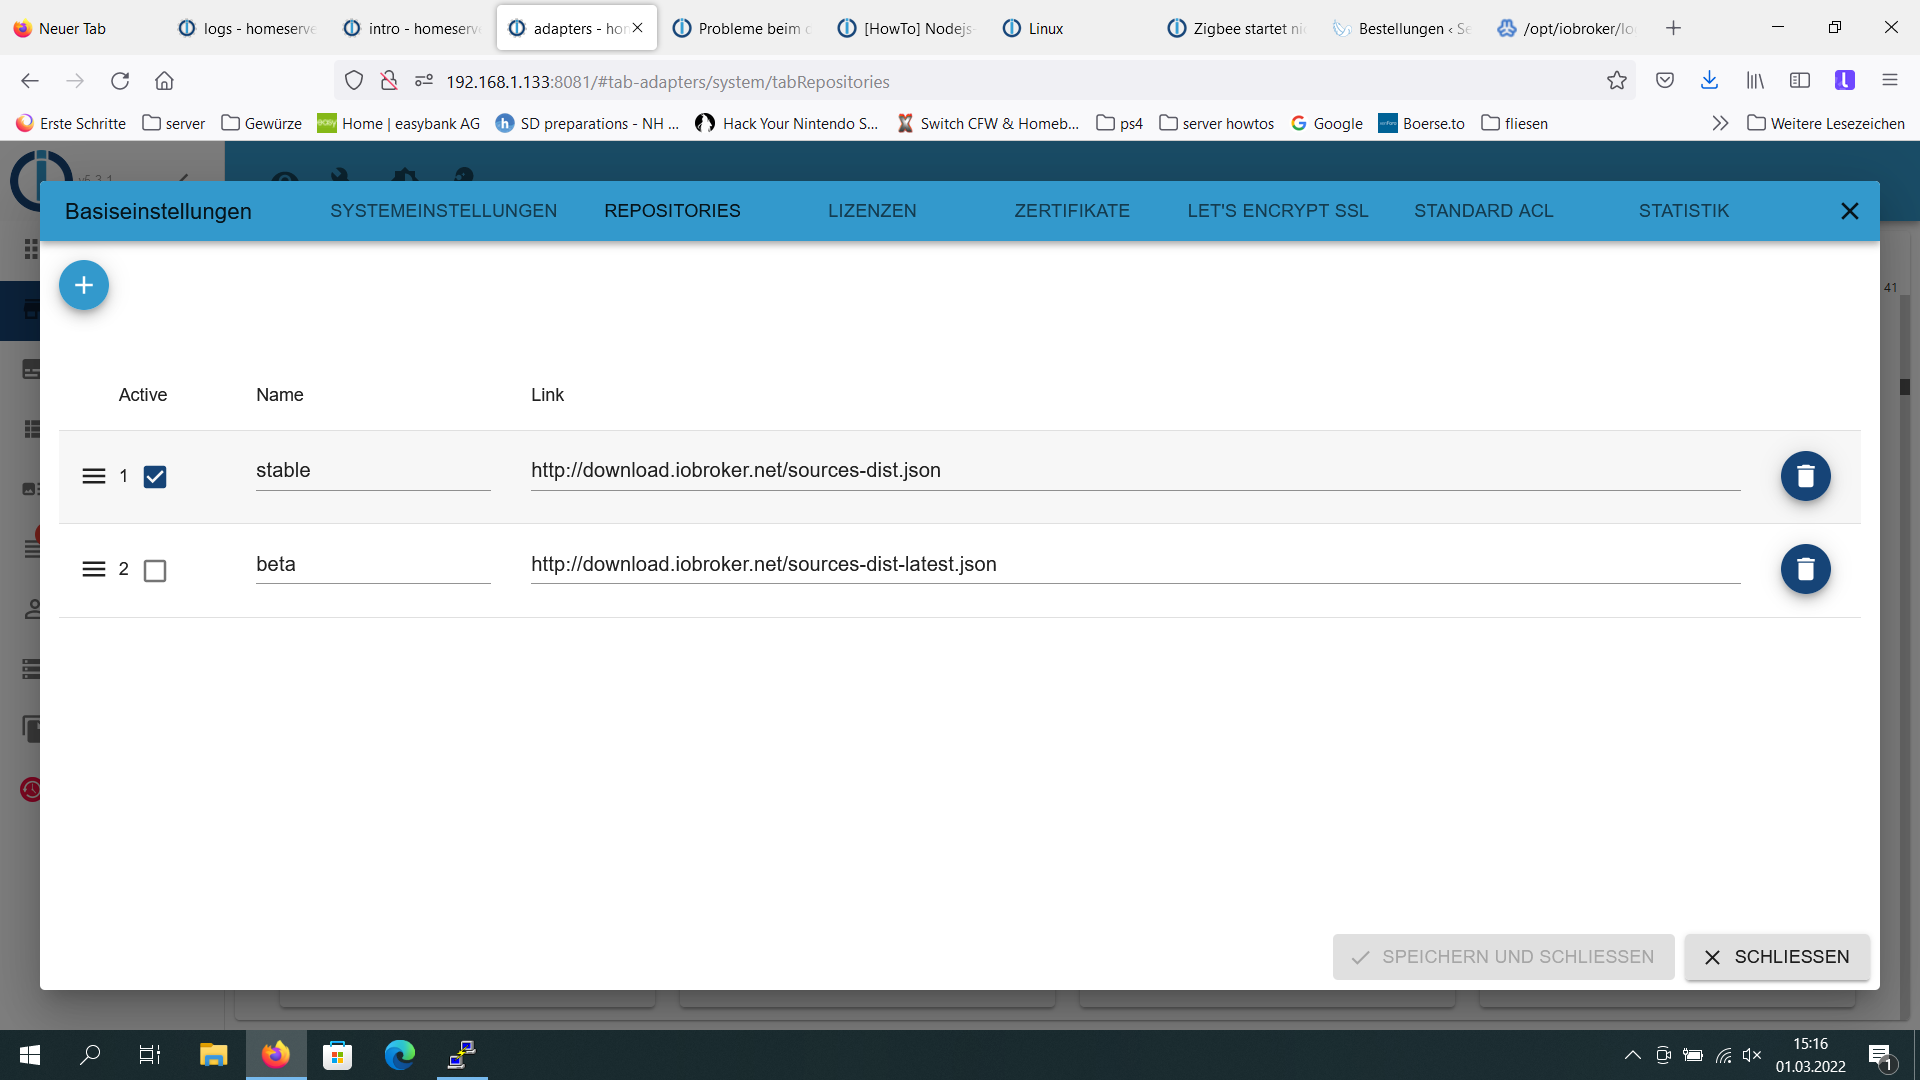Screen dimensions: 1920x1080
Task: Click the Firefox downloads arrow icon
Action: (x=1709, y=81)
